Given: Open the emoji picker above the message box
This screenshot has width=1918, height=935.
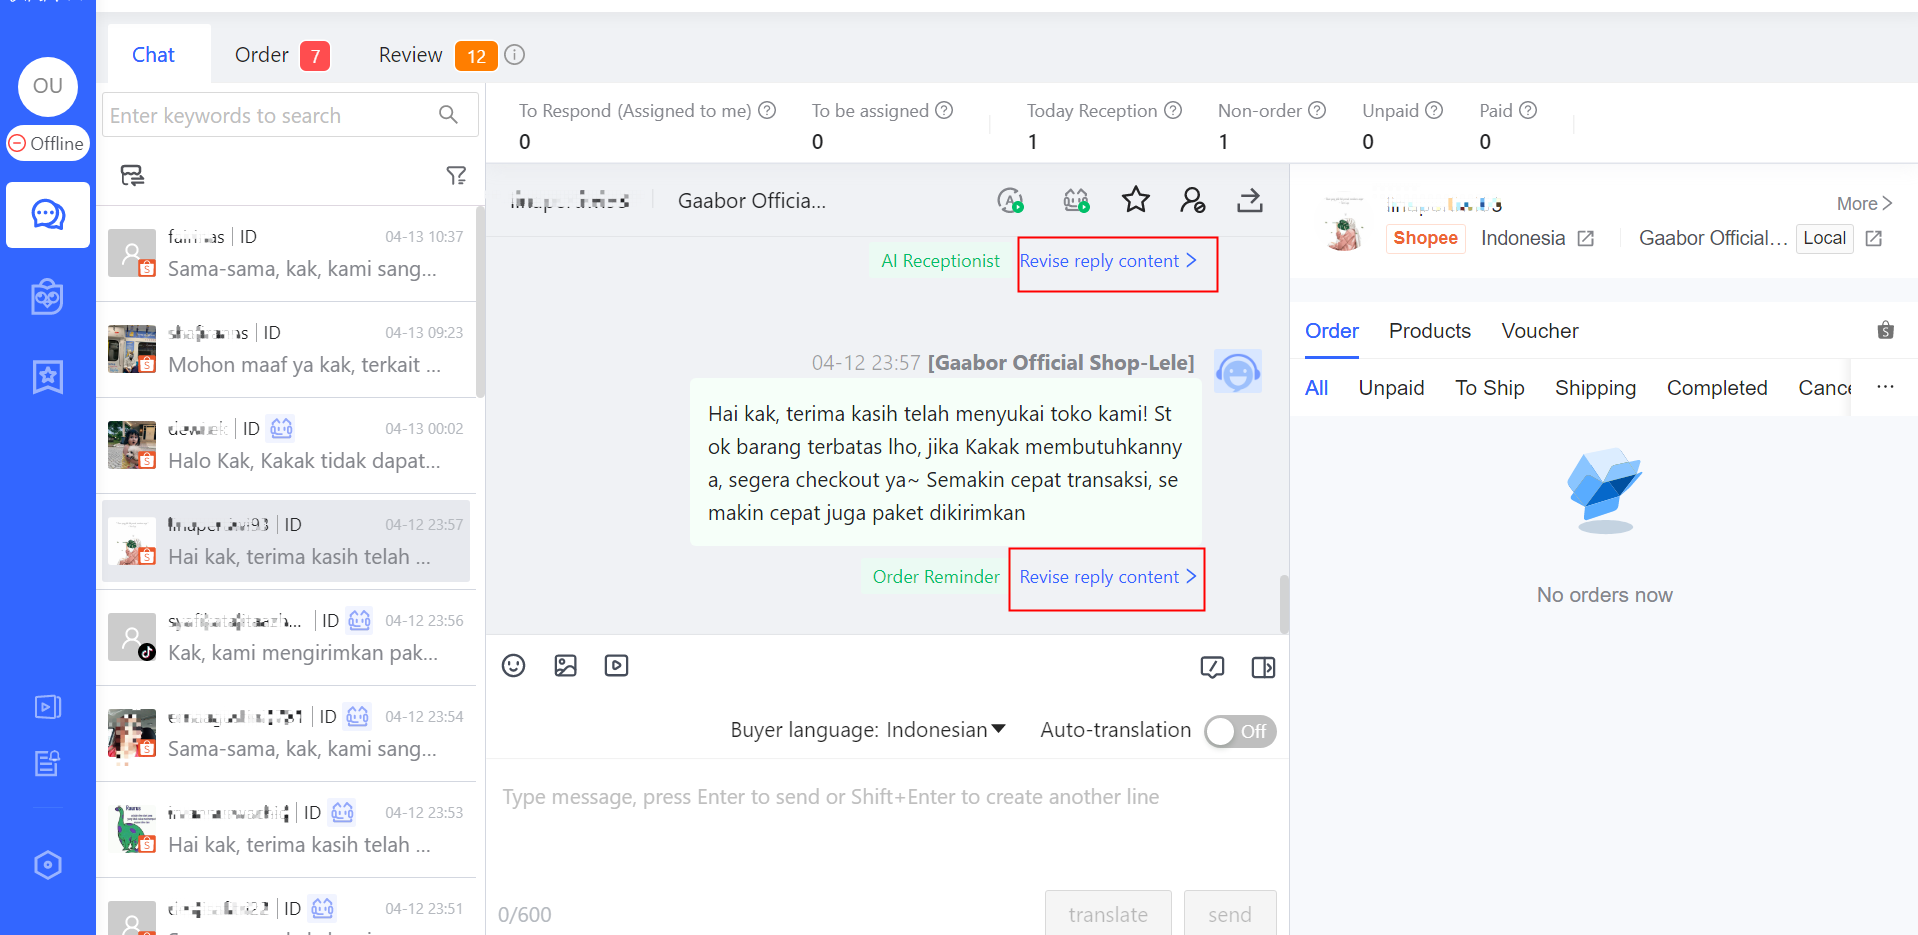Looking at the screenshot, I should [513, 665].
